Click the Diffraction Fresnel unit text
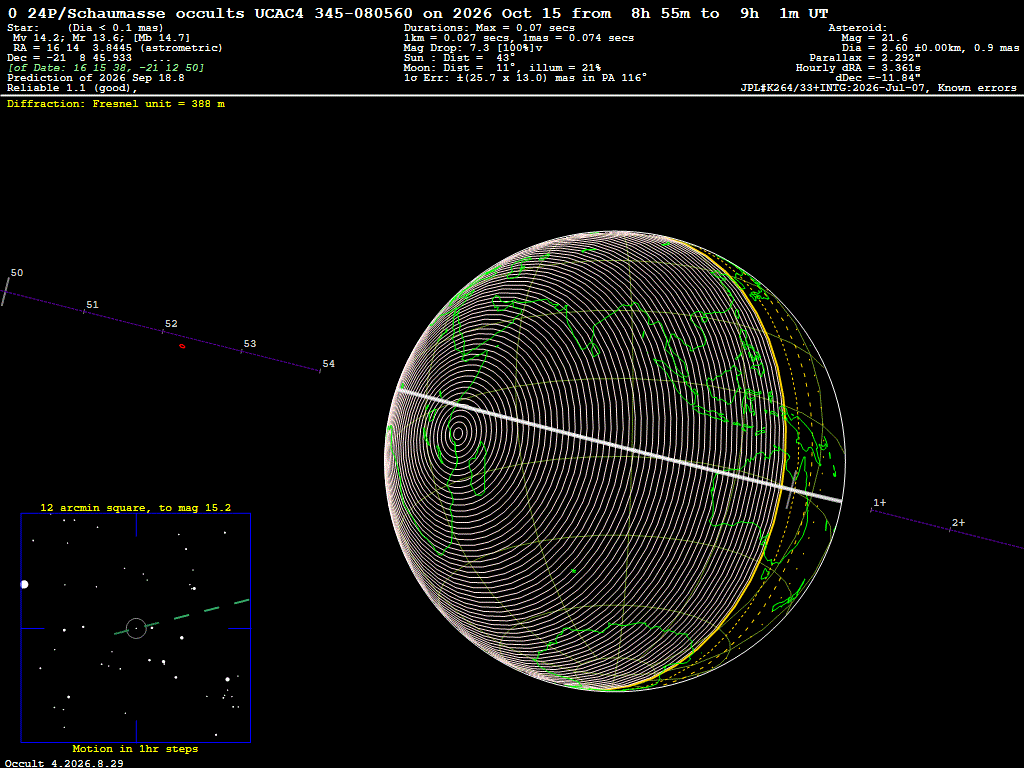Viewport: 1024px width, 768px height. (116, 104)
